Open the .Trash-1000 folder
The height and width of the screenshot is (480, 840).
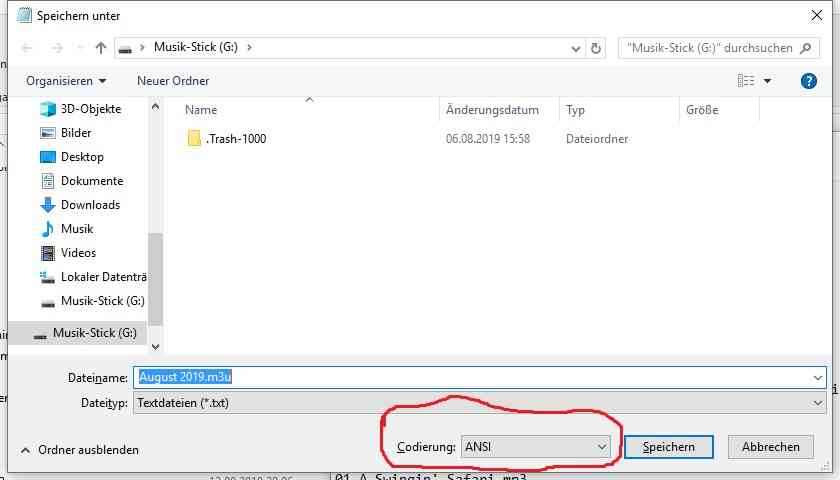[235, 139]
